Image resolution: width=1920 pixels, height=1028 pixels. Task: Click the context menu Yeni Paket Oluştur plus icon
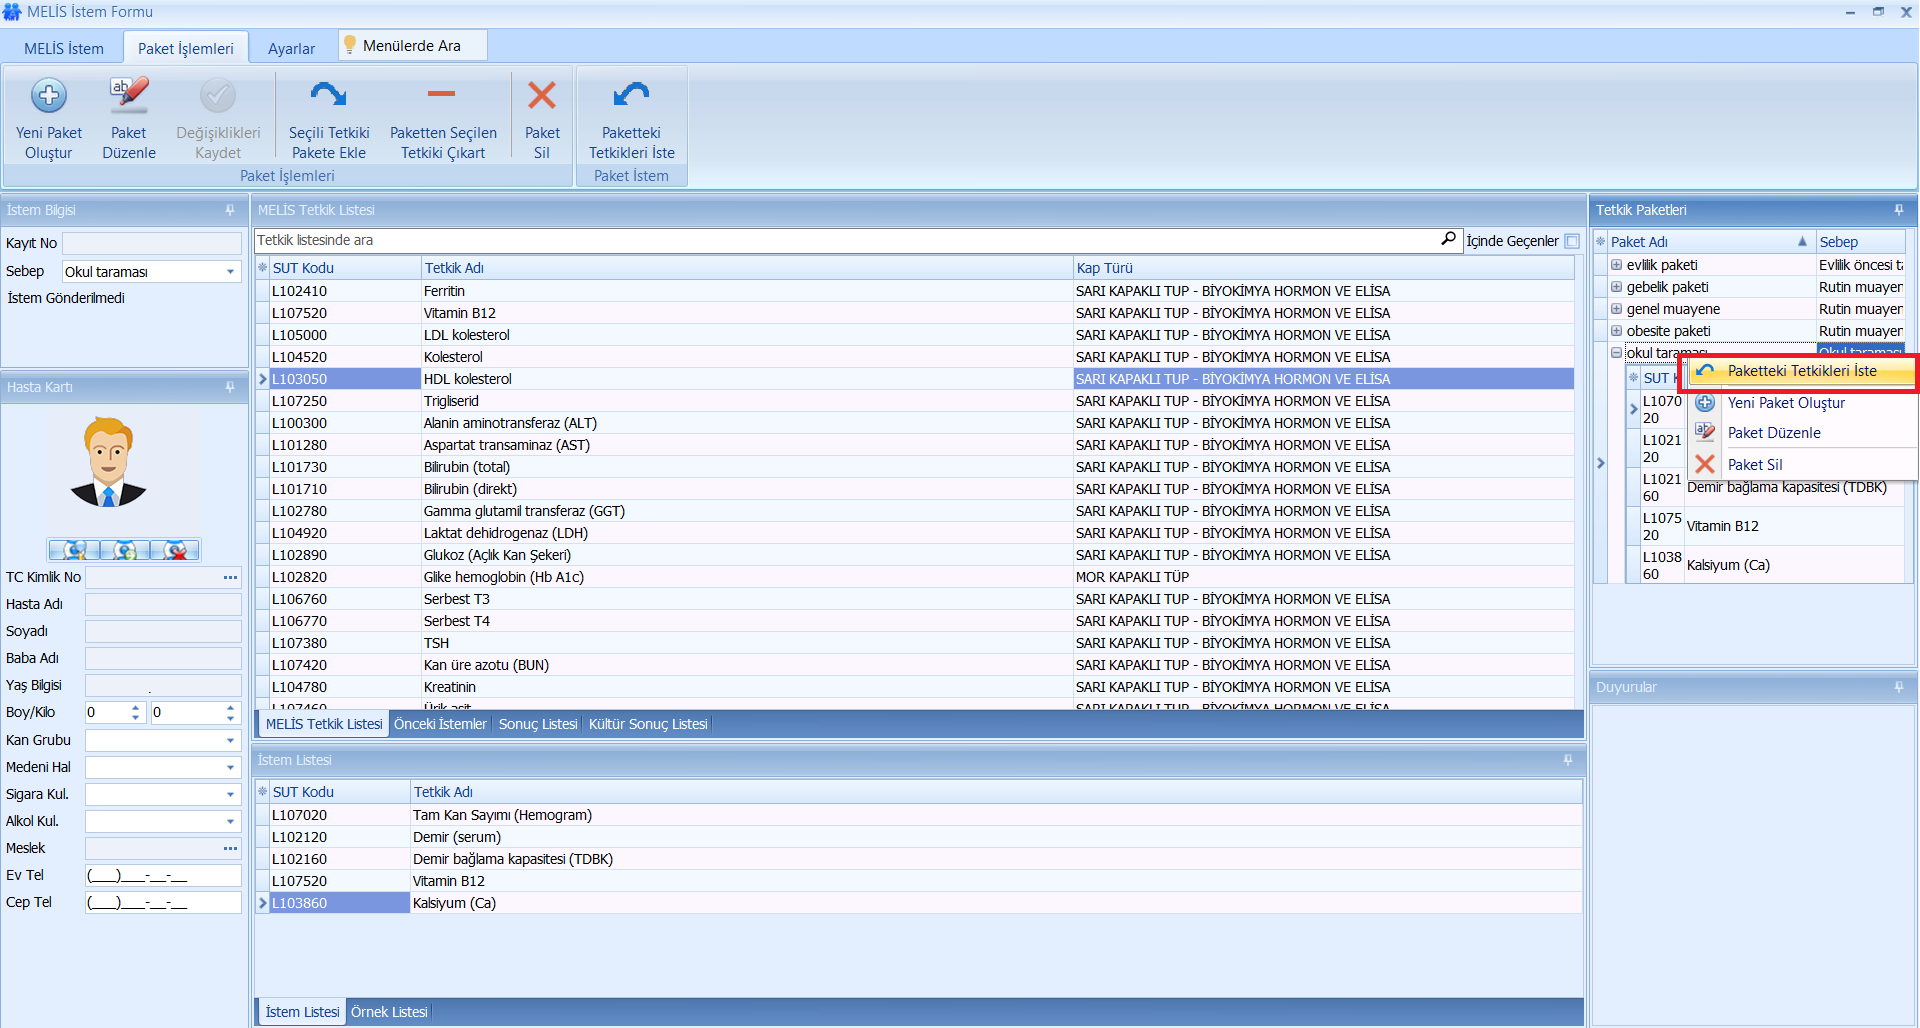[1705, 402]
